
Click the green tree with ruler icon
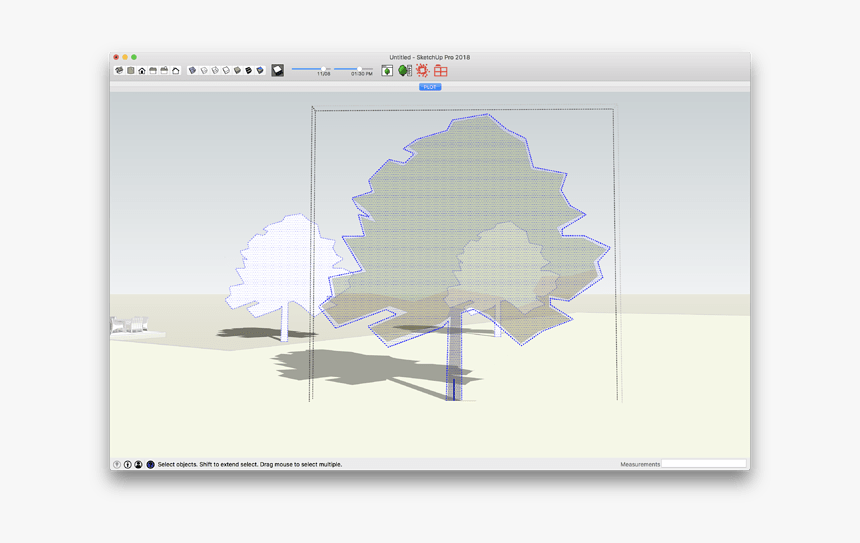[405, 71]
